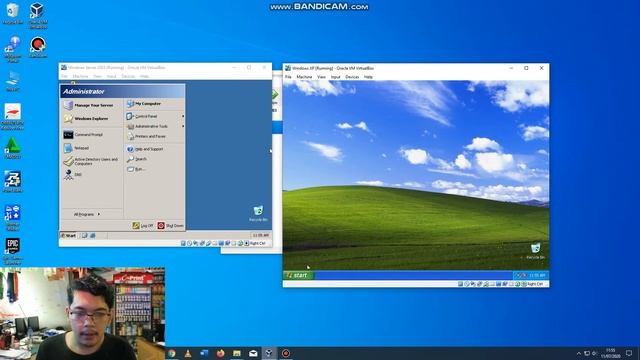640x360 pixels.
Task: Open Active Directory Users and Computers
Action: [91, 162]
